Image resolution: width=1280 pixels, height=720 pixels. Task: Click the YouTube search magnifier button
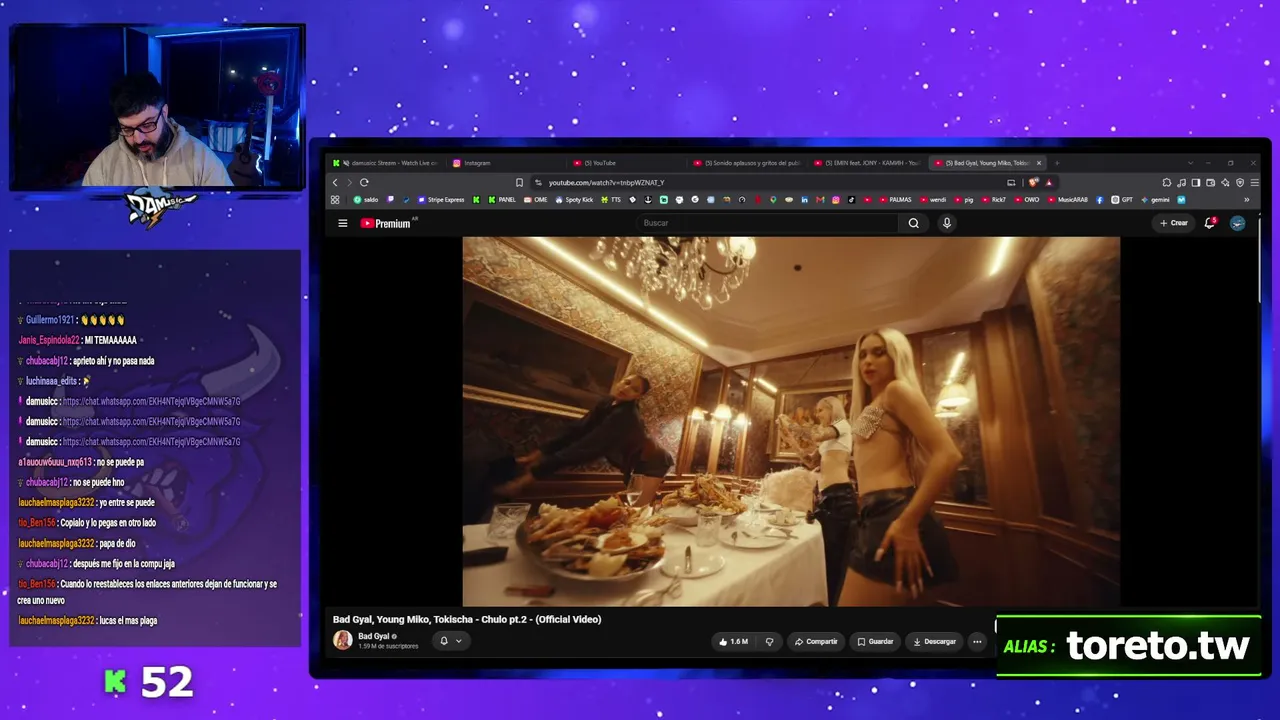(x=913, y=223)
